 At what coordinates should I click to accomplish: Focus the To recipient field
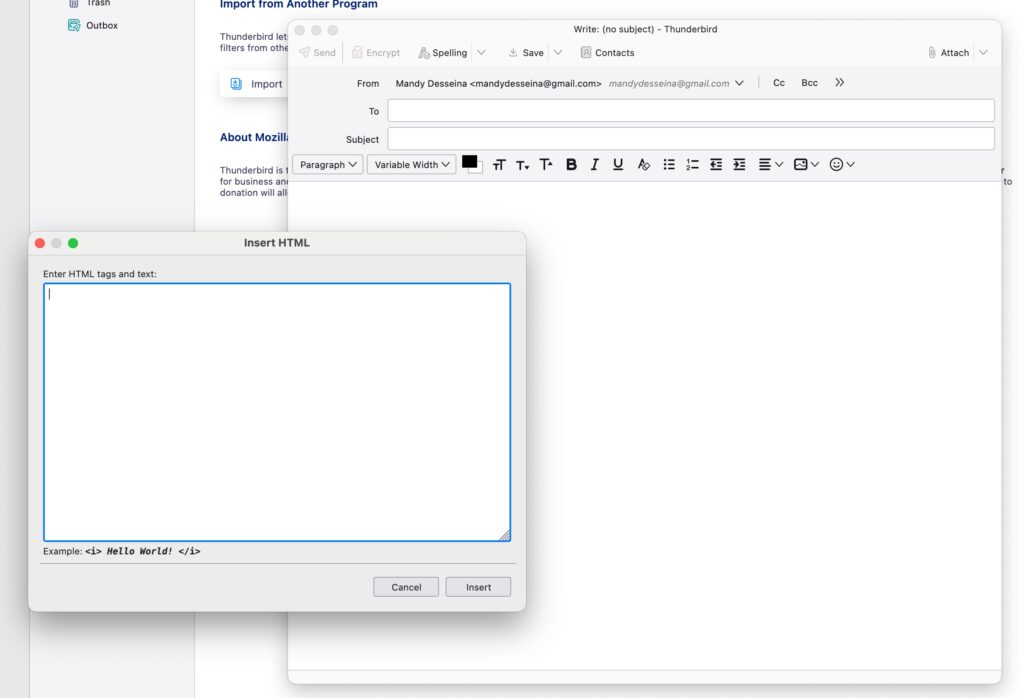[x=691, y=110]
